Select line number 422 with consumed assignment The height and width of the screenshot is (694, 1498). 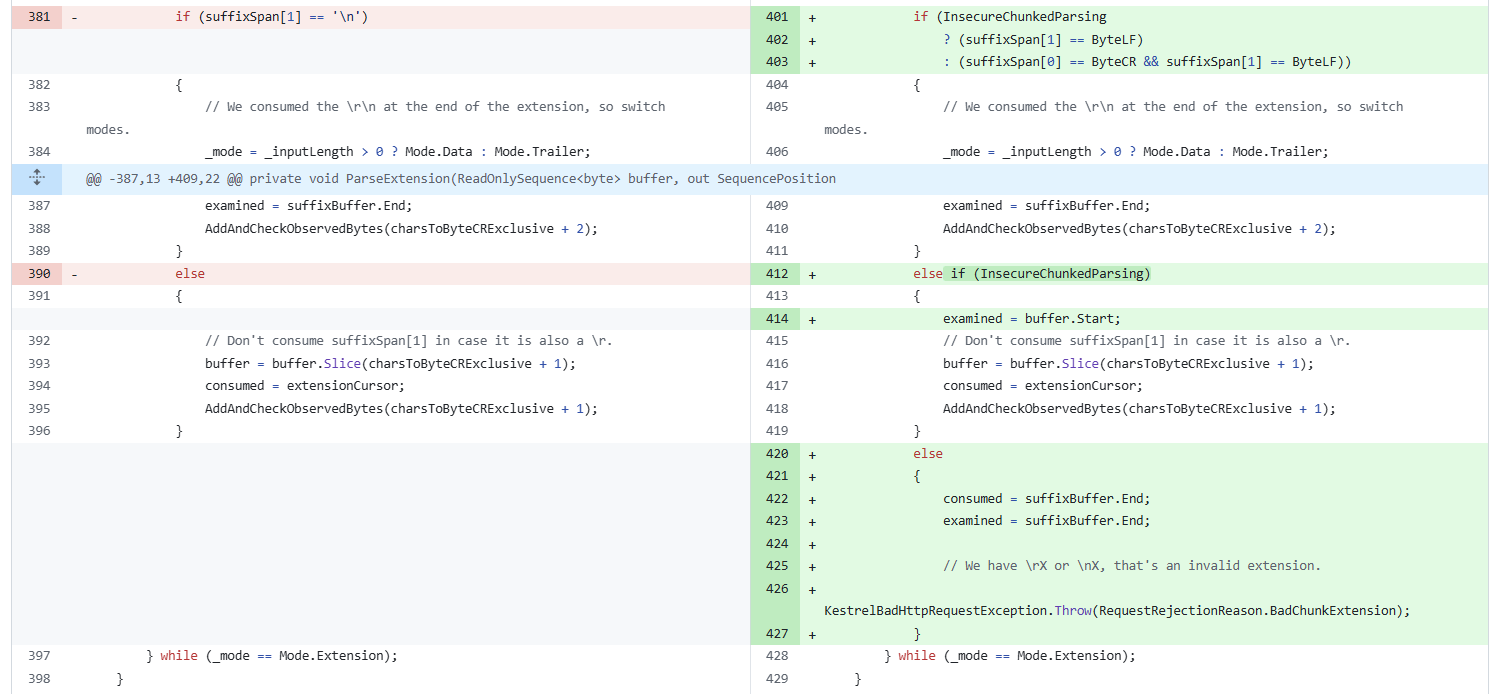point(778,498)
